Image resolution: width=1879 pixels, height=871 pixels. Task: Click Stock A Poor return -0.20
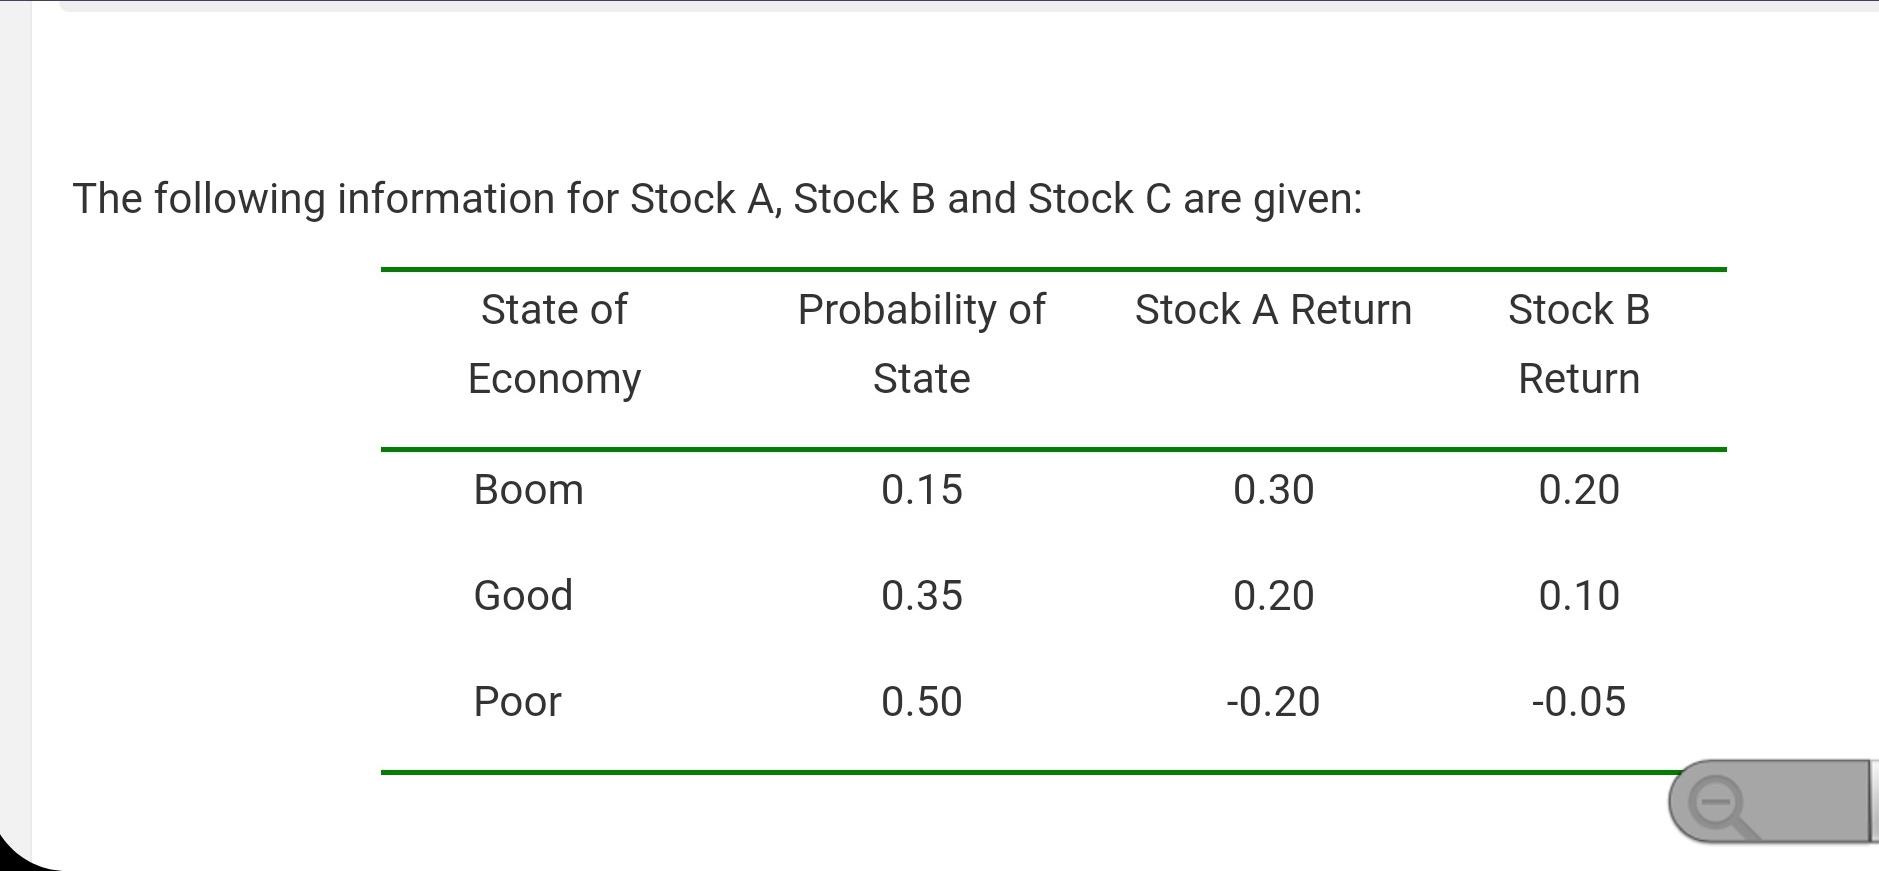tap(1273, 702)
